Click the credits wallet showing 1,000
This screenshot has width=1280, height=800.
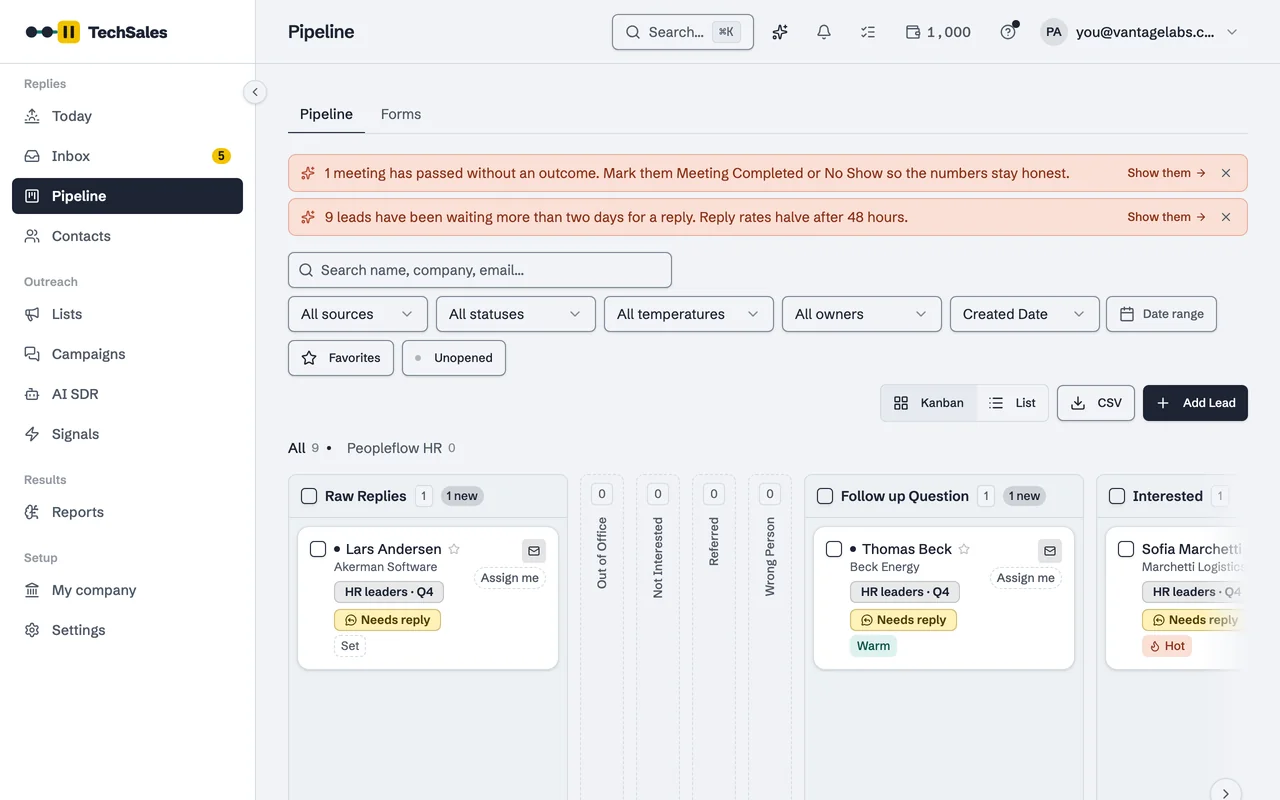(x=938, y=32)
